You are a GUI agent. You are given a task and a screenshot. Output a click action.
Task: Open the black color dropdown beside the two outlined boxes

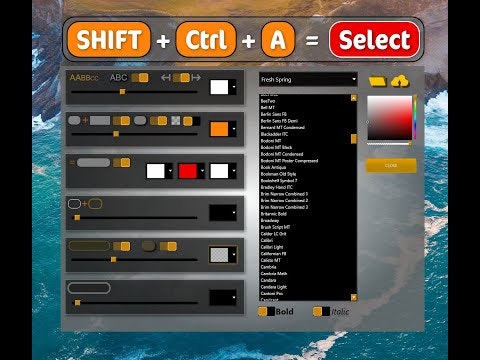click(223, 213)
